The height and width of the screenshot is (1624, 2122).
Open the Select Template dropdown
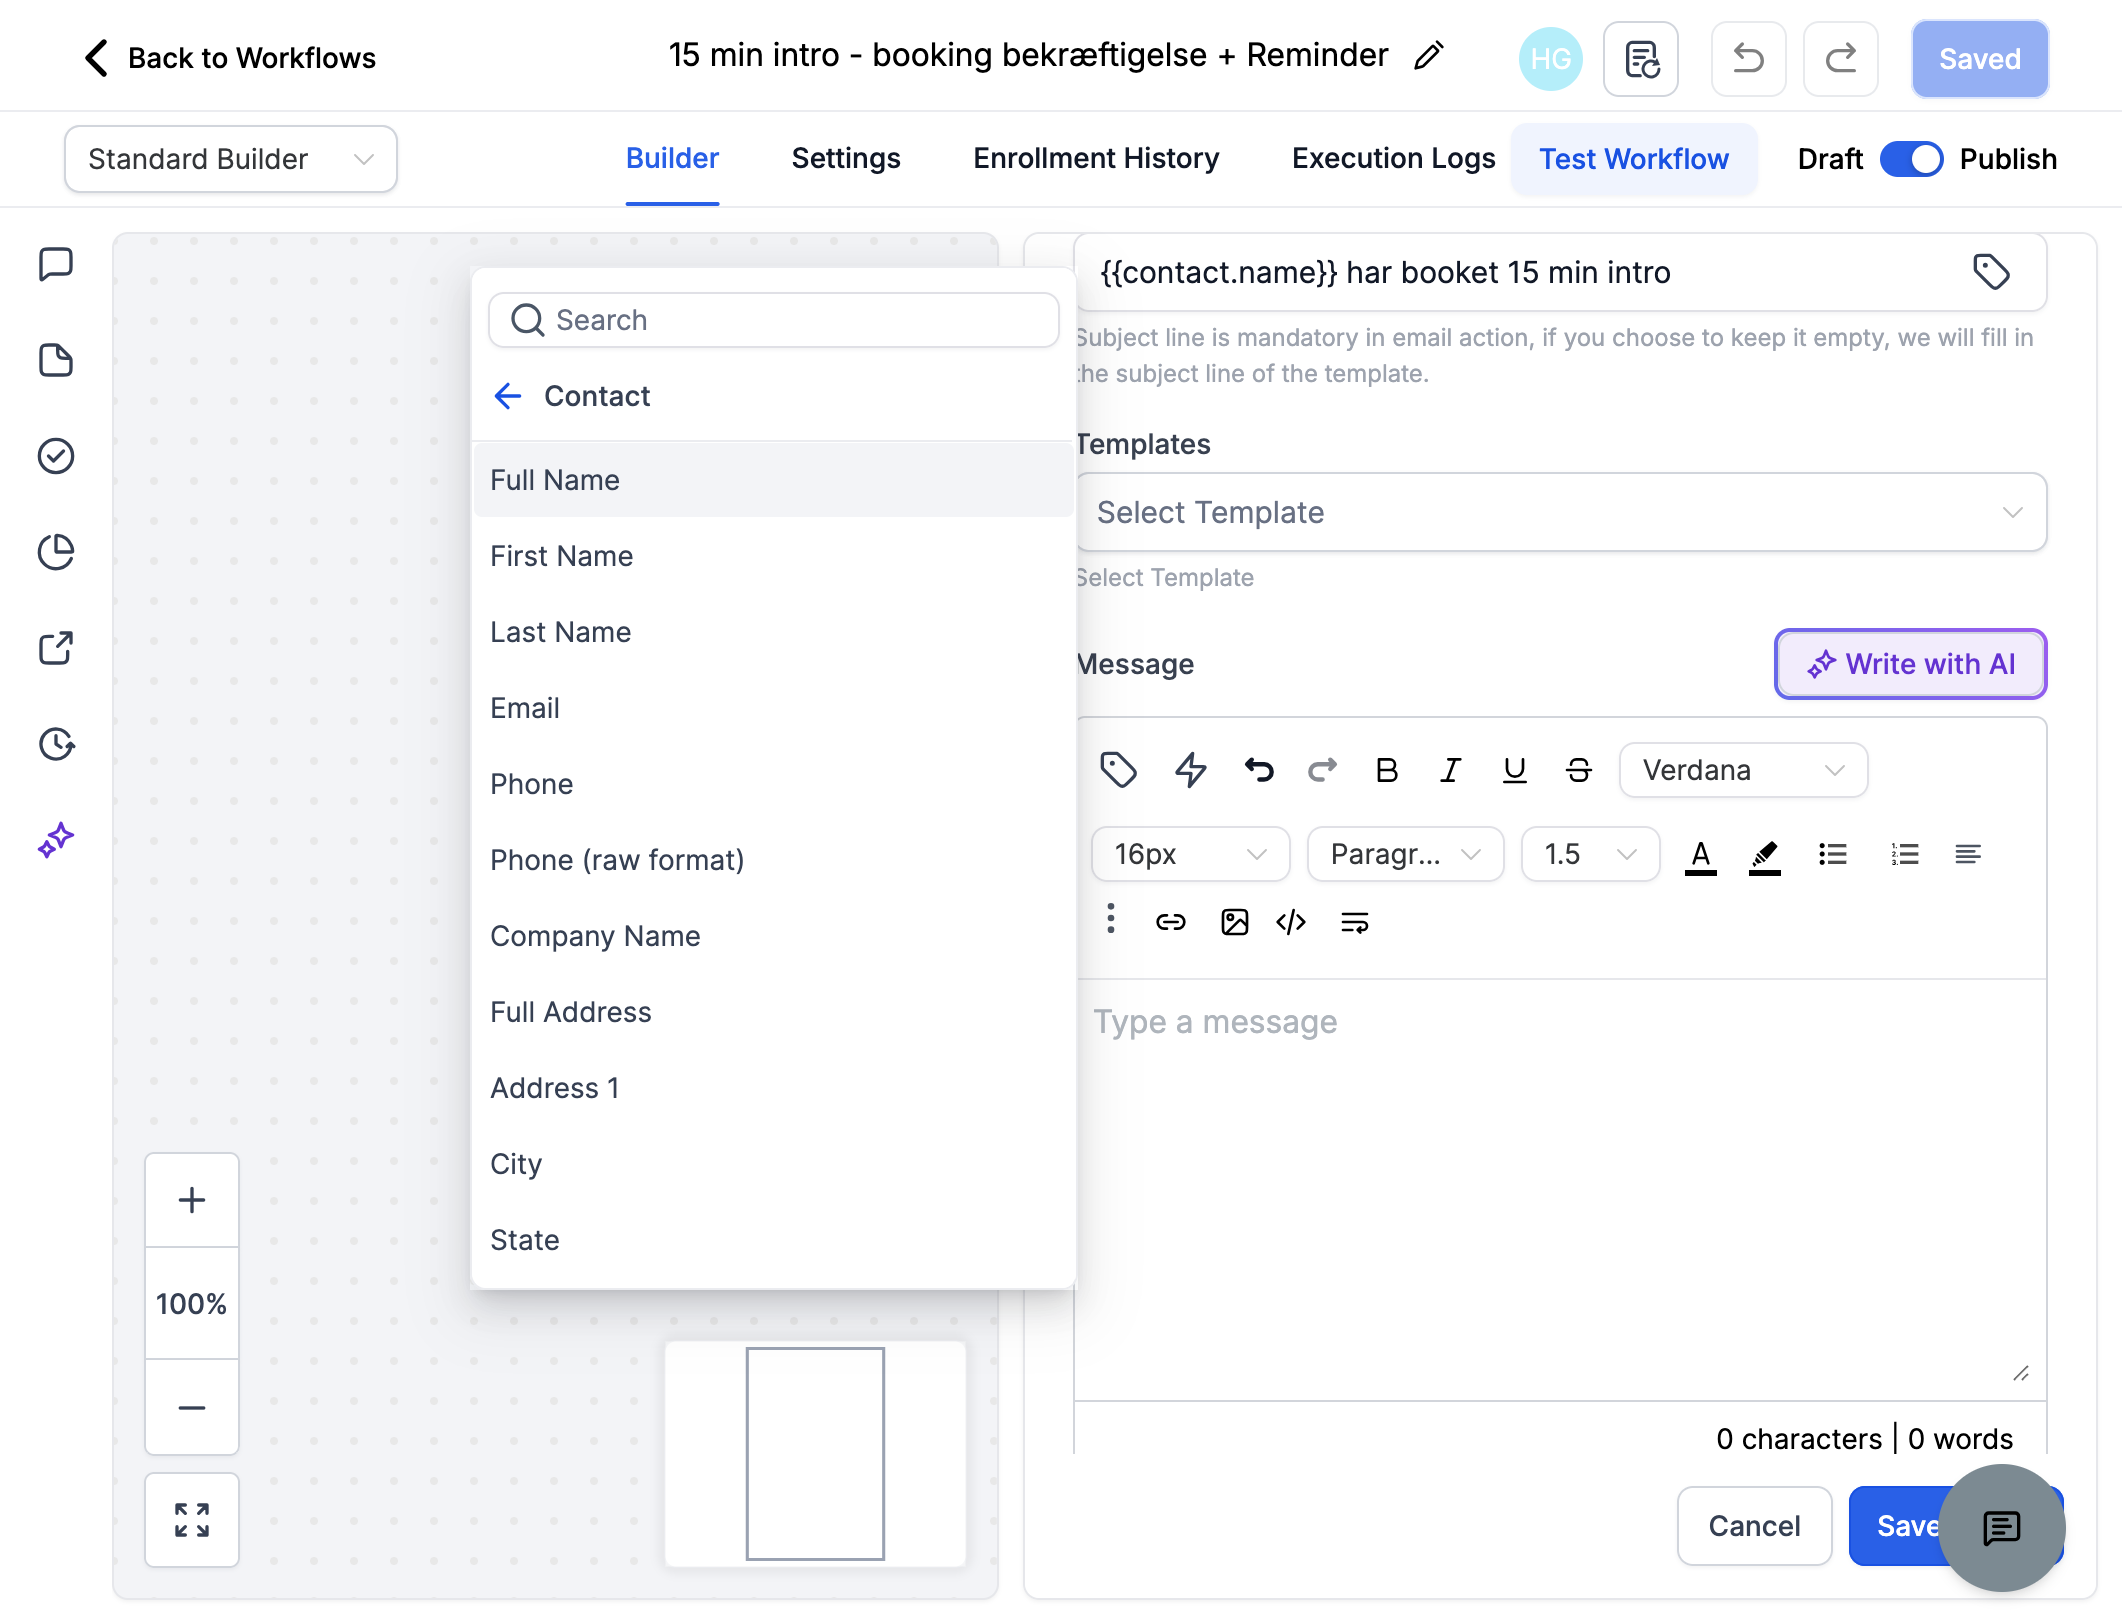pos(1561,512)
